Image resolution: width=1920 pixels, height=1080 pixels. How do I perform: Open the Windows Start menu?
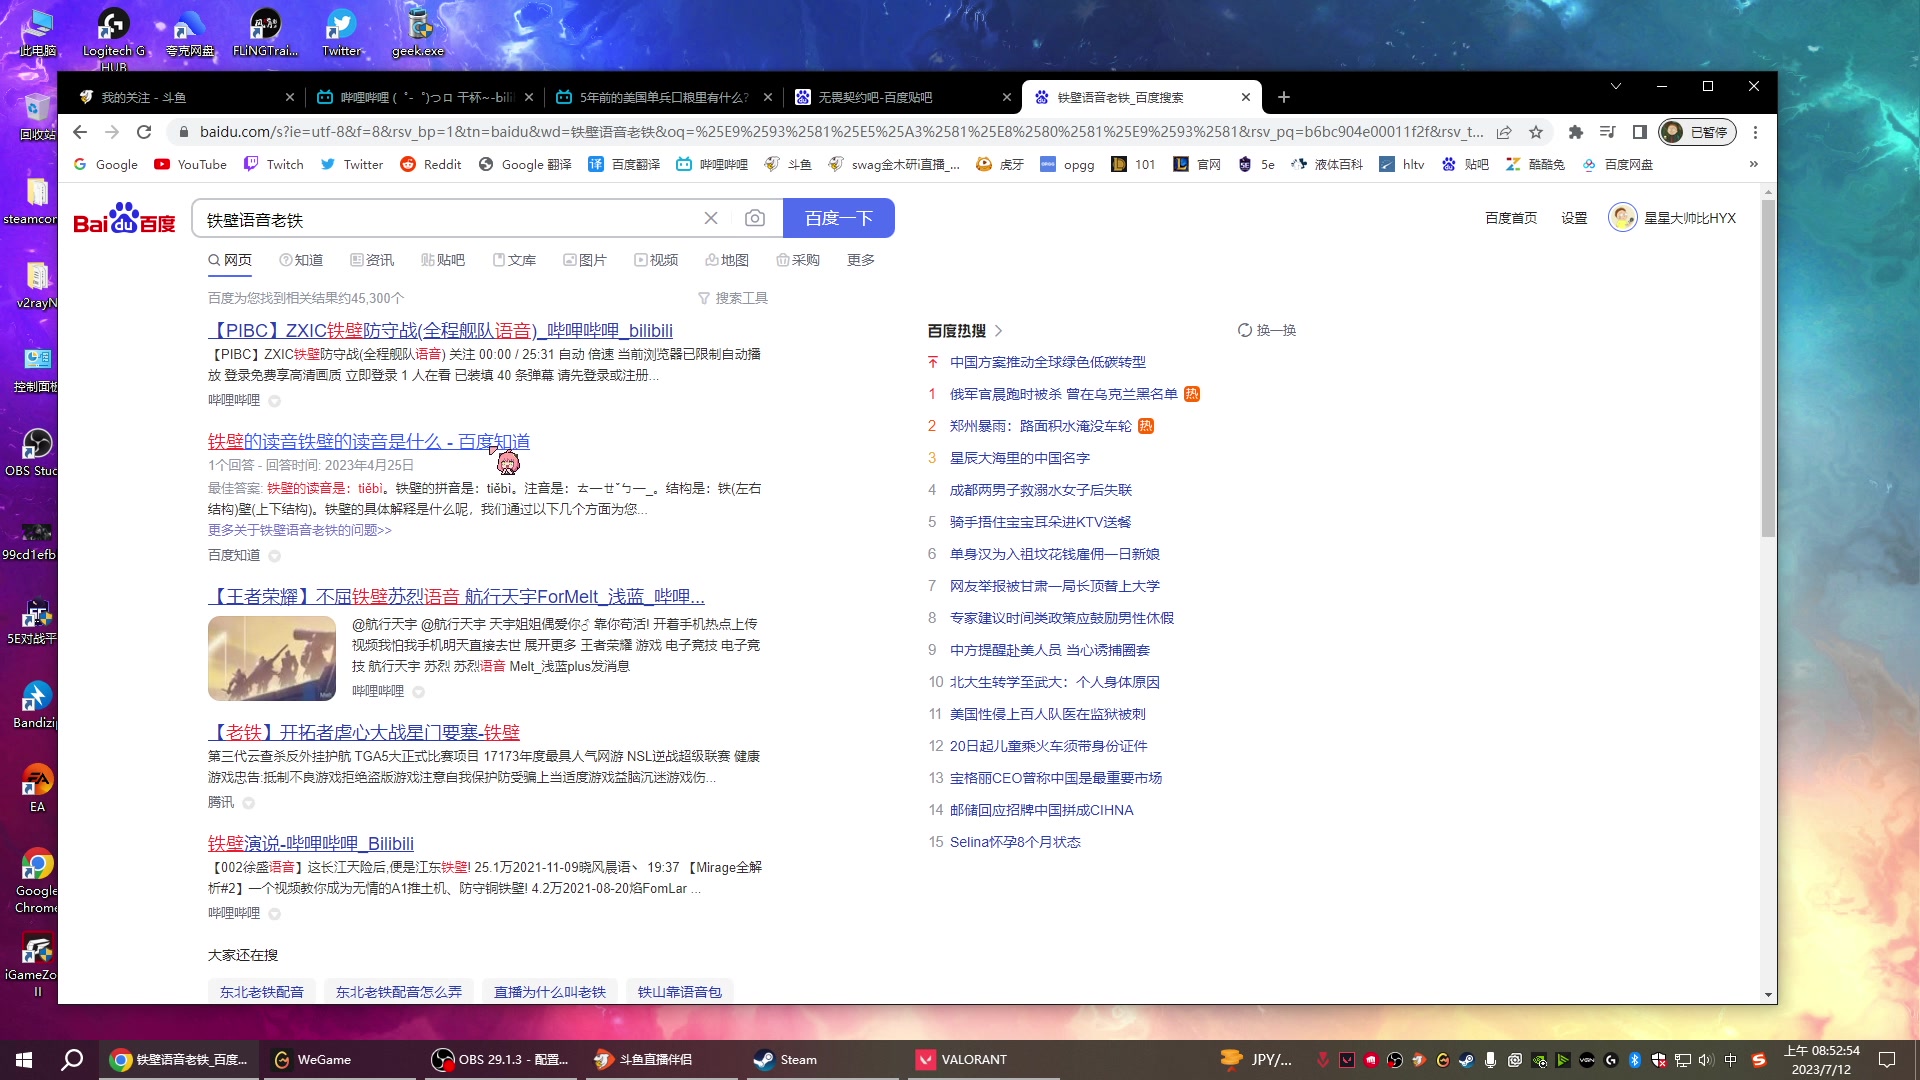point(24,1060)
